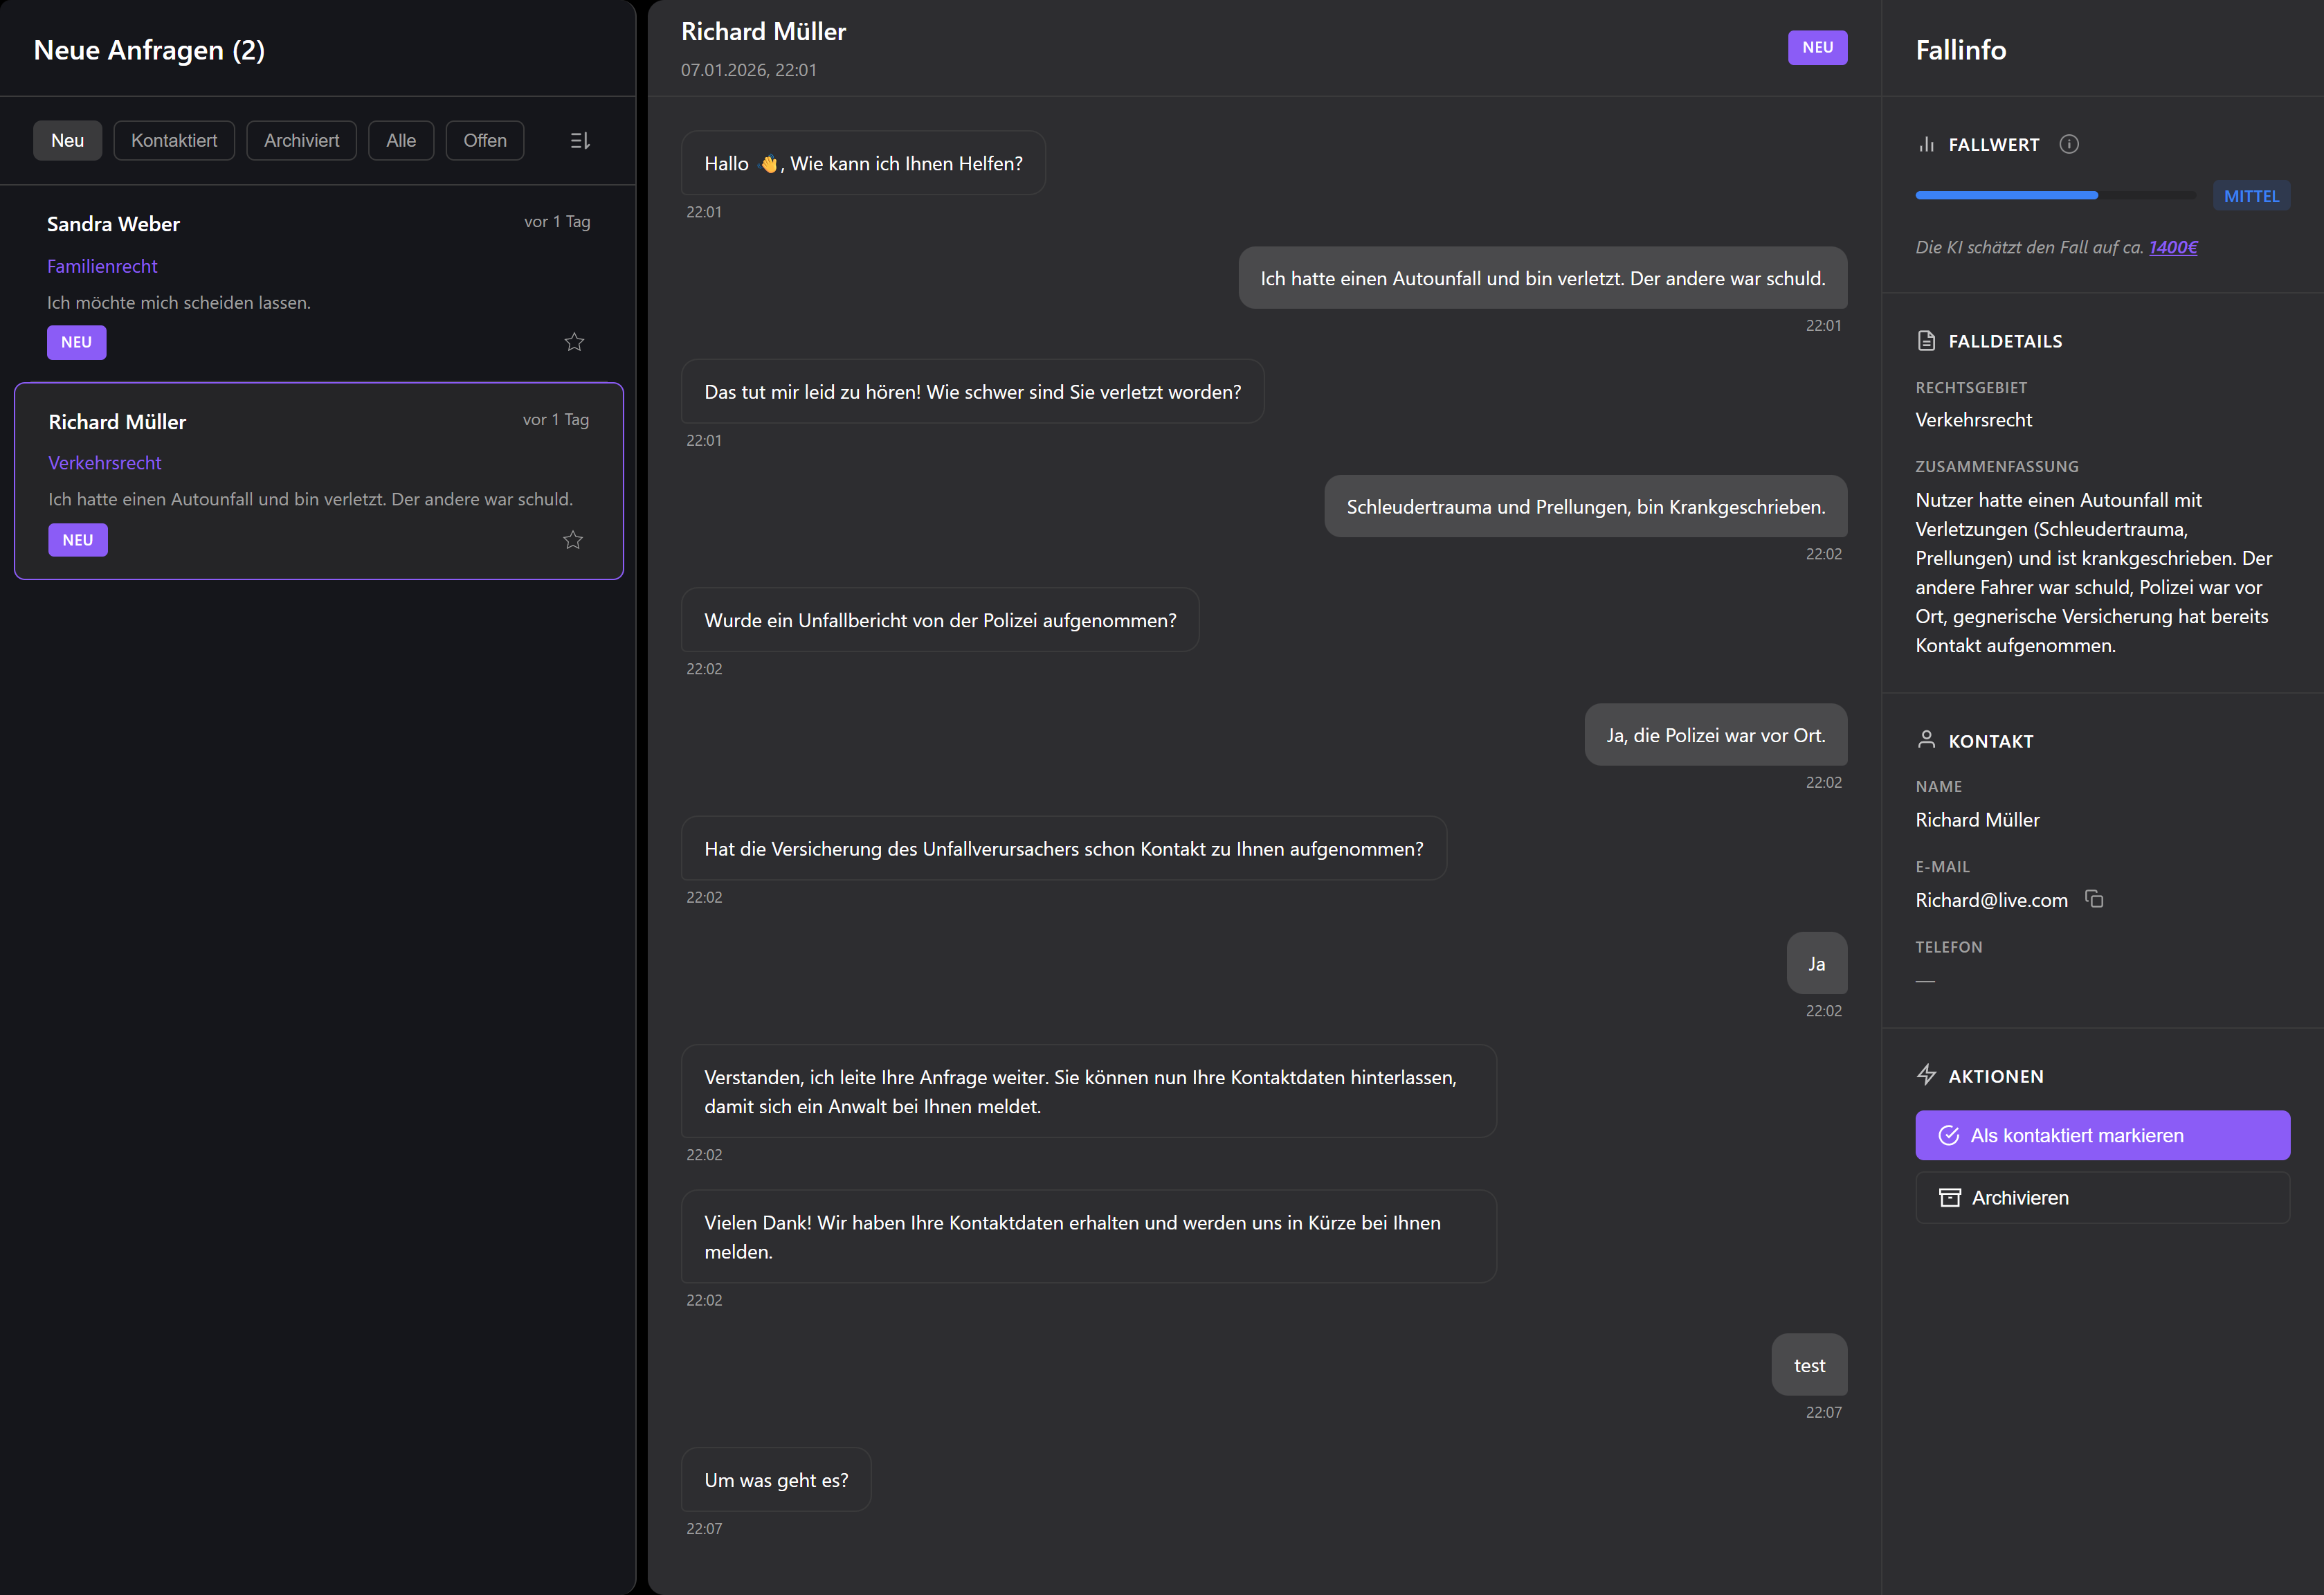The height and width of the screenshot is (1595, 2324).
Task: Adjust the Fallwert progress slider
Action: pyautogui.click(x=2055, y=195)
